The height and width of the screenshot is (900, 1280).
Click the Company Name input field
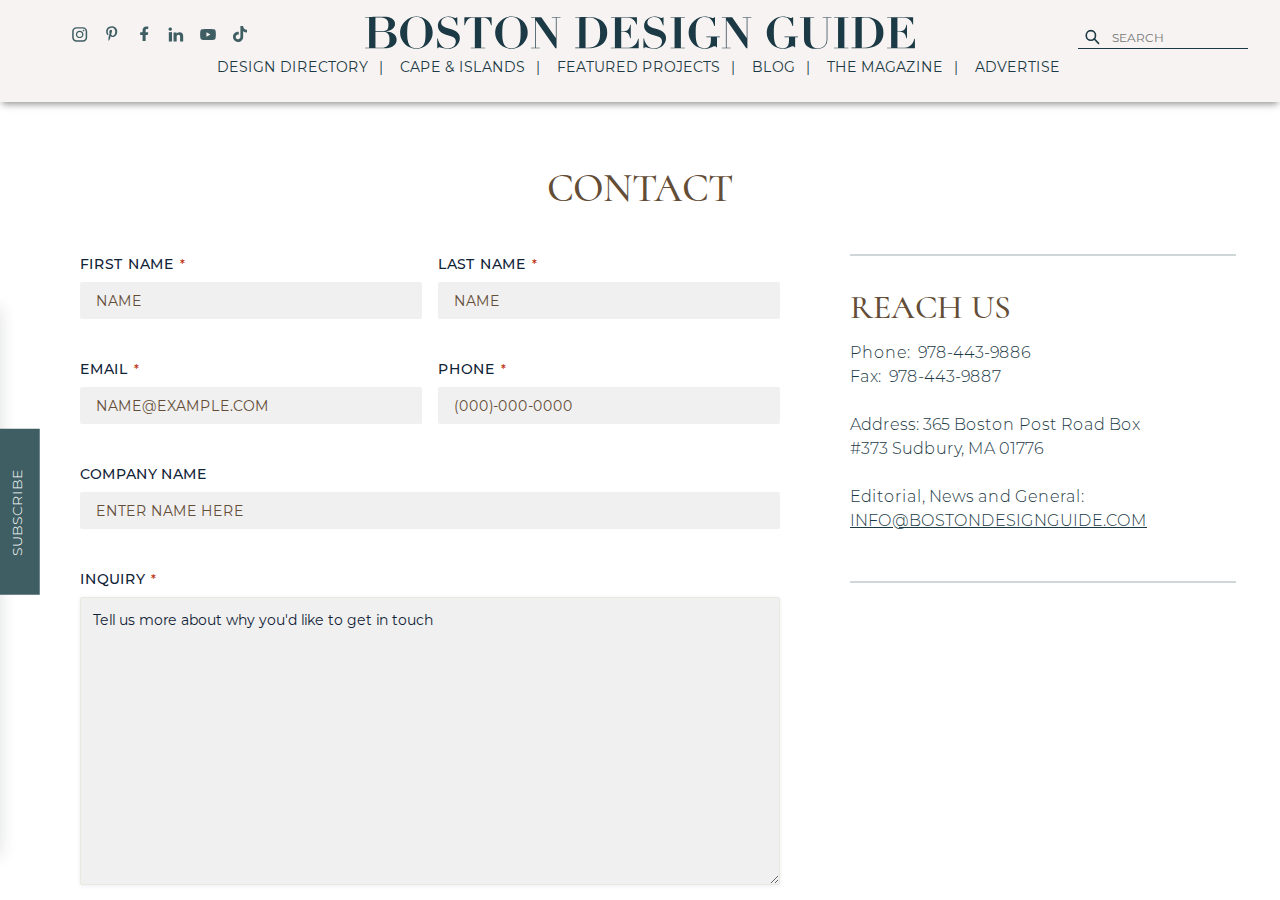(x=430, y=510)
